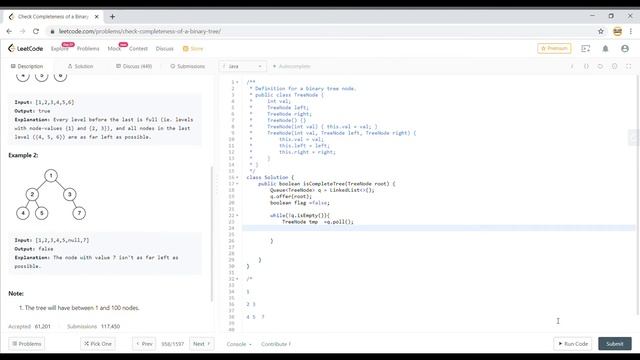
Task: Click the Premium button
Action: tap(554, 49)
